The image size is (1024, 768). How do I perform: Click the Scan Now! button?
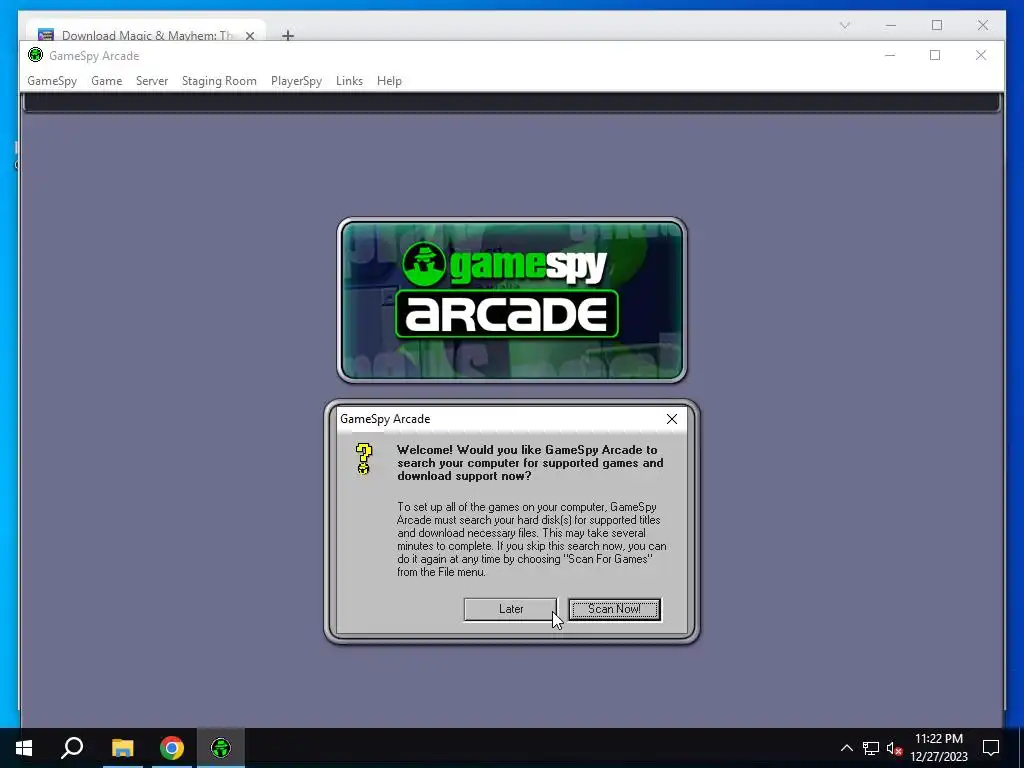(615, 609)
